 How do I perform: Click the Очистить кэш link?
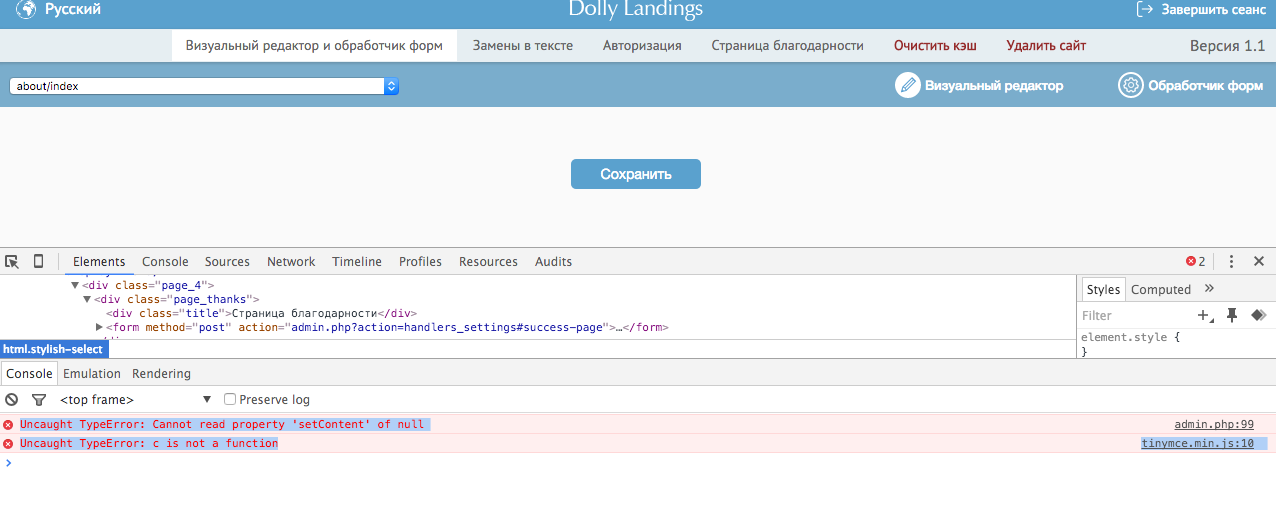pyautogui.click(x=935, y=46)
